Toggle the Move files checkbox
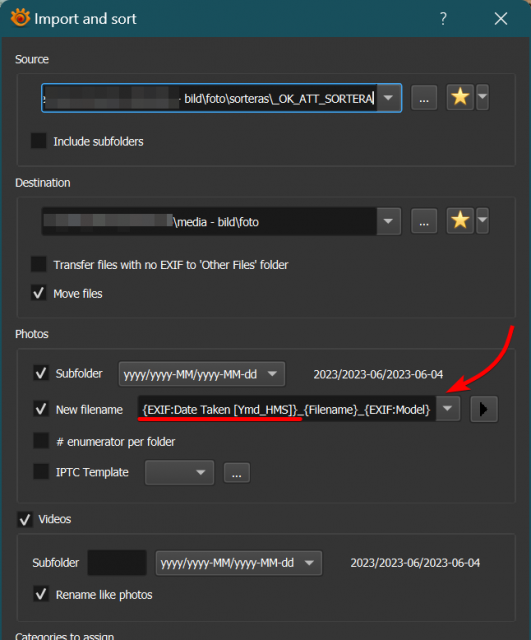This screenshot has height=640, width=531. [39, 293]
